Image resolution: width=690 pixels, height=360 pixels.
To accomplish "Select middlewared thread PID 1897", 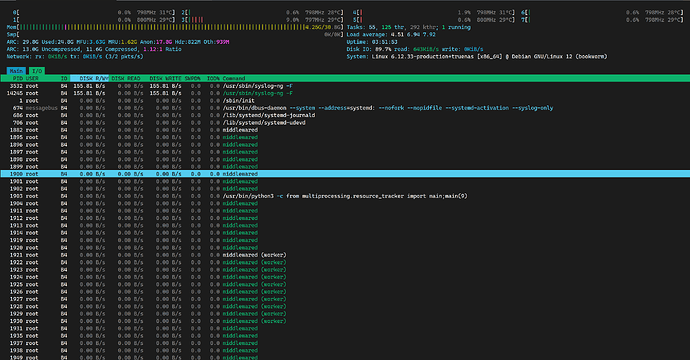I will pos(345,152).
